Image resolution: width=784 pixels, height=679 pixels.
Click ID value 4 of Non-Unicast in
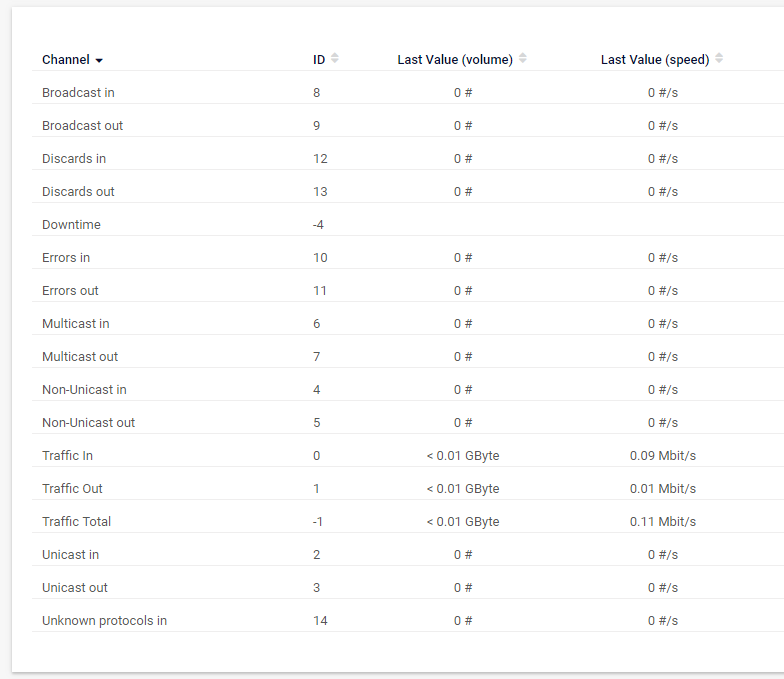point(317,390)
